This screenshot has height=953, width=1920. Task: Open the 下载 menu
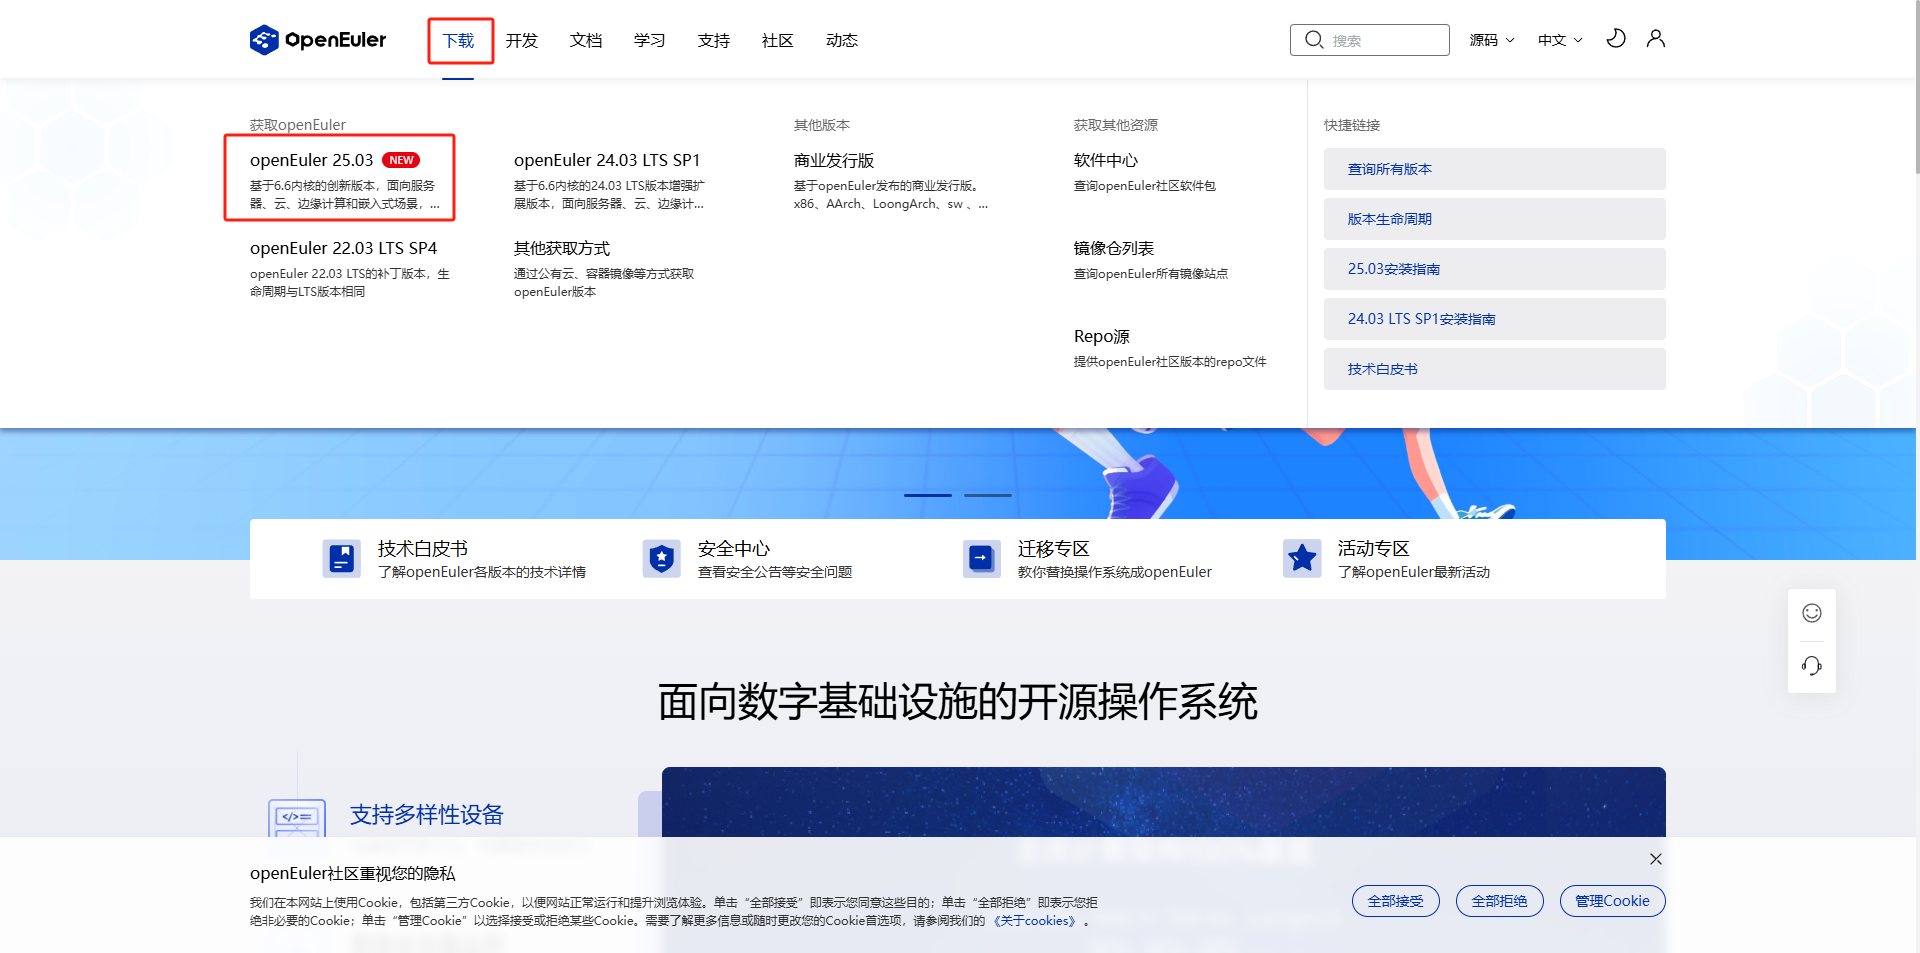tap(458, 40)
